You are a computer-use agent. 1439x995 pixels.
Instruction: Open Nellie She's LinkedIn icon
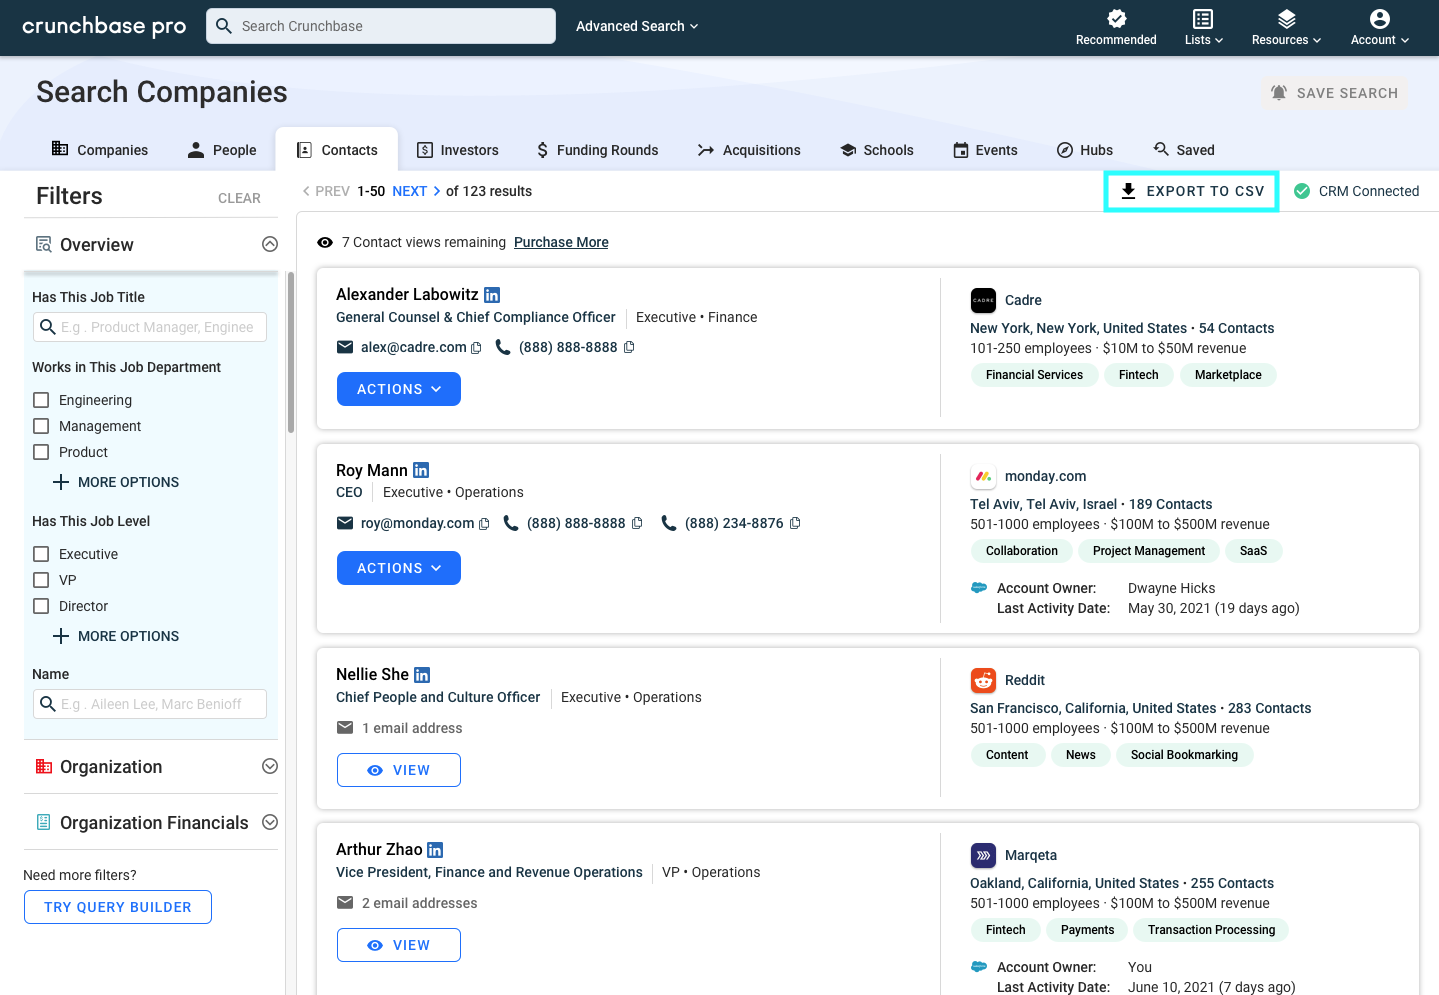pyautogui.click(x=422, y=675)
